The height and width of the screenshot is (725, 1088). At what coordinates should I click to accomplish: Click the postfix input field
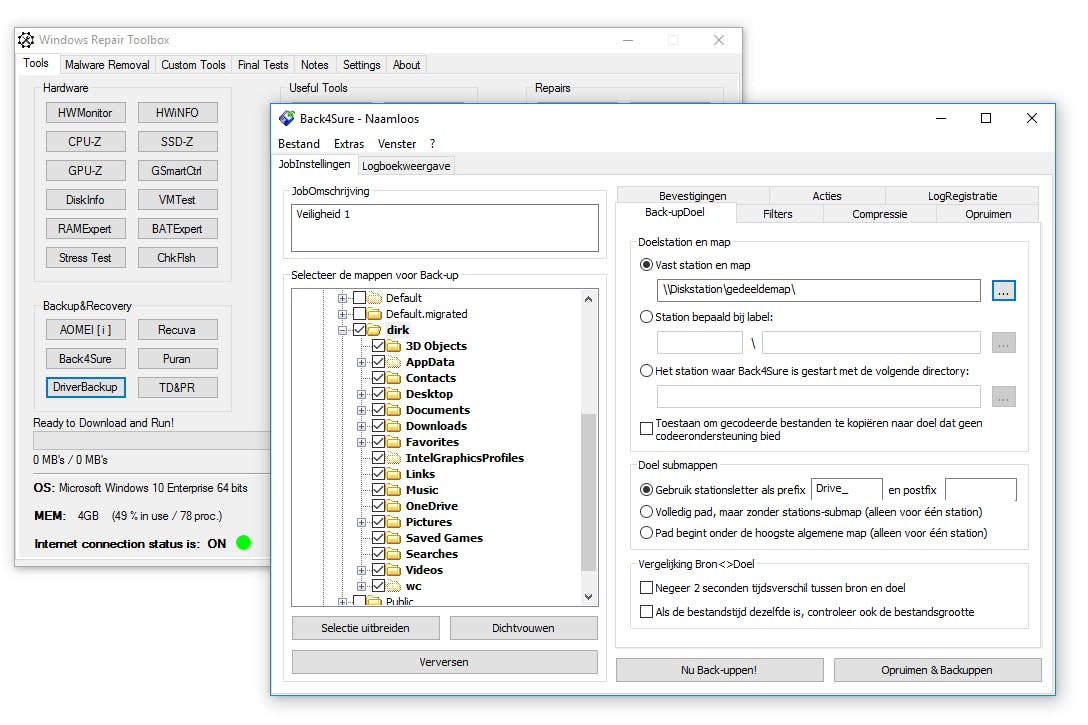coord(980,489)
